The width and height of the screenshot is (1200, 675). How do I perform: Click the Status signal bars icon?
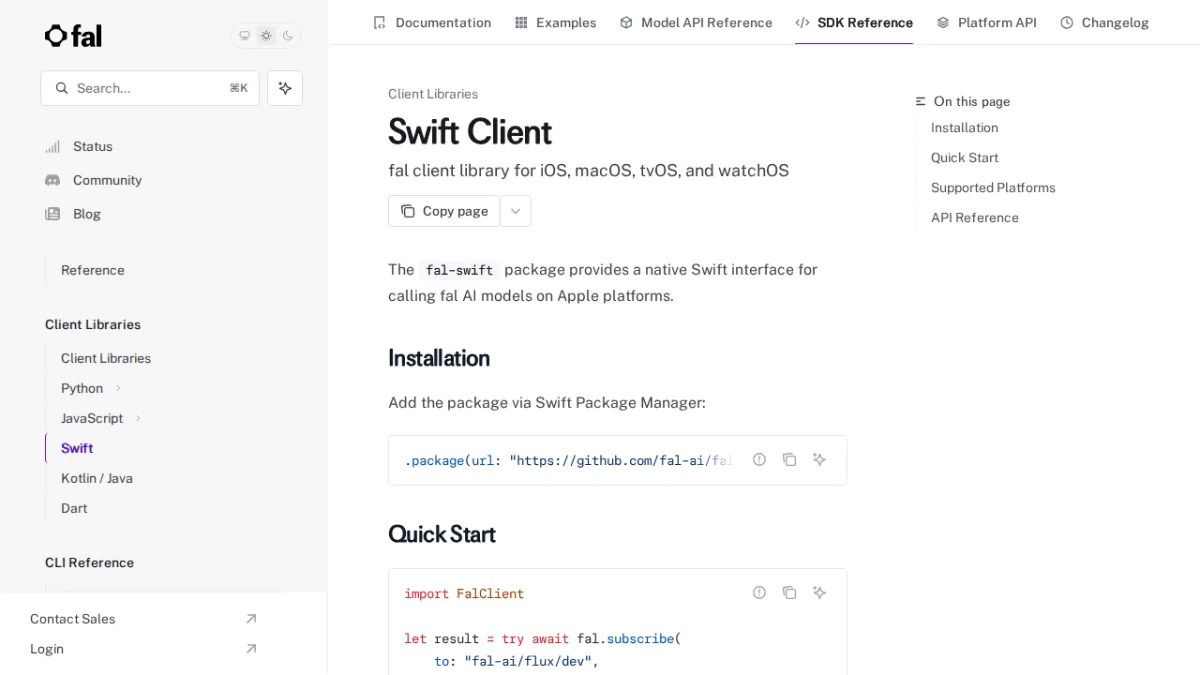(53, 146)
